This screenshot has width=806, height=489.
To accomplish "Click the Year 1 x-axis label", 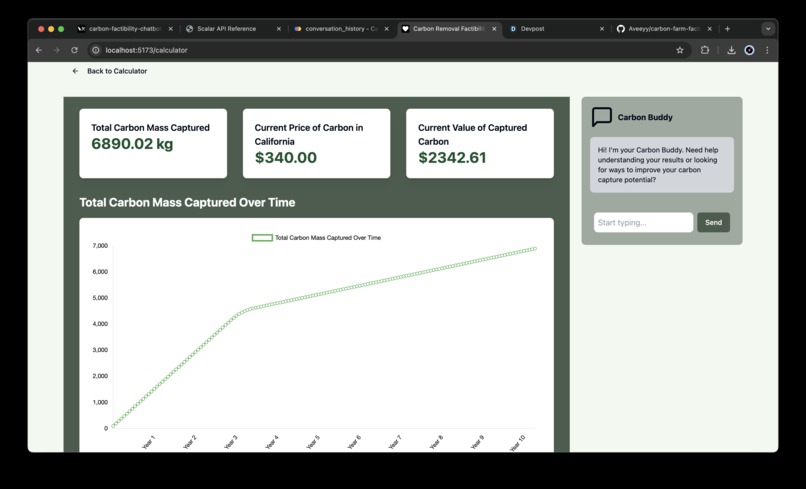I will pos(149,442).
